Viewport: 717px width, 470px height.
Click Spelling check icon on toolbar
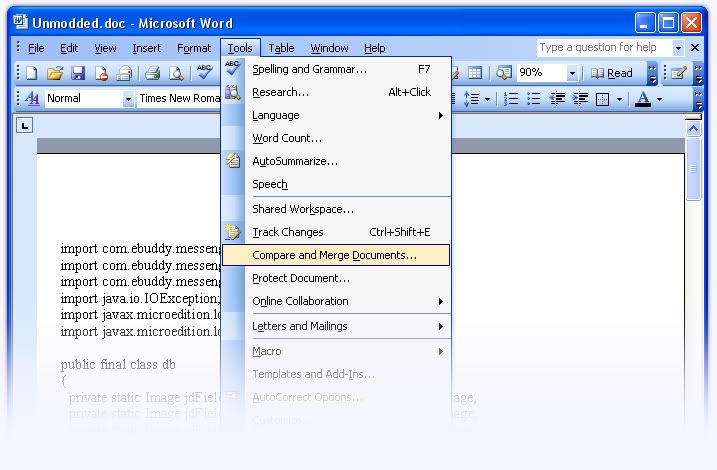tap(204, 72)
